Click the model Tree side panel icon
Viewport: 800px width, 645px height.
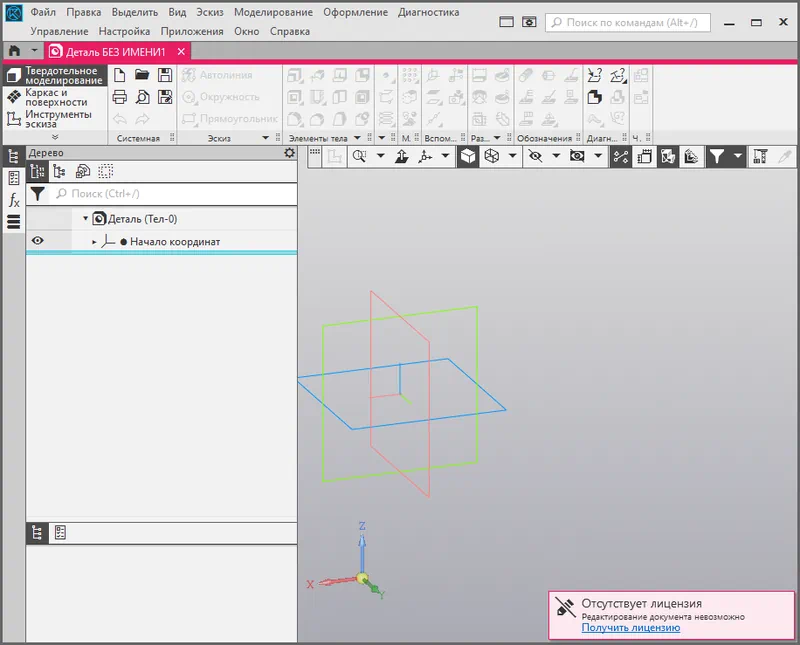(14, 156)
